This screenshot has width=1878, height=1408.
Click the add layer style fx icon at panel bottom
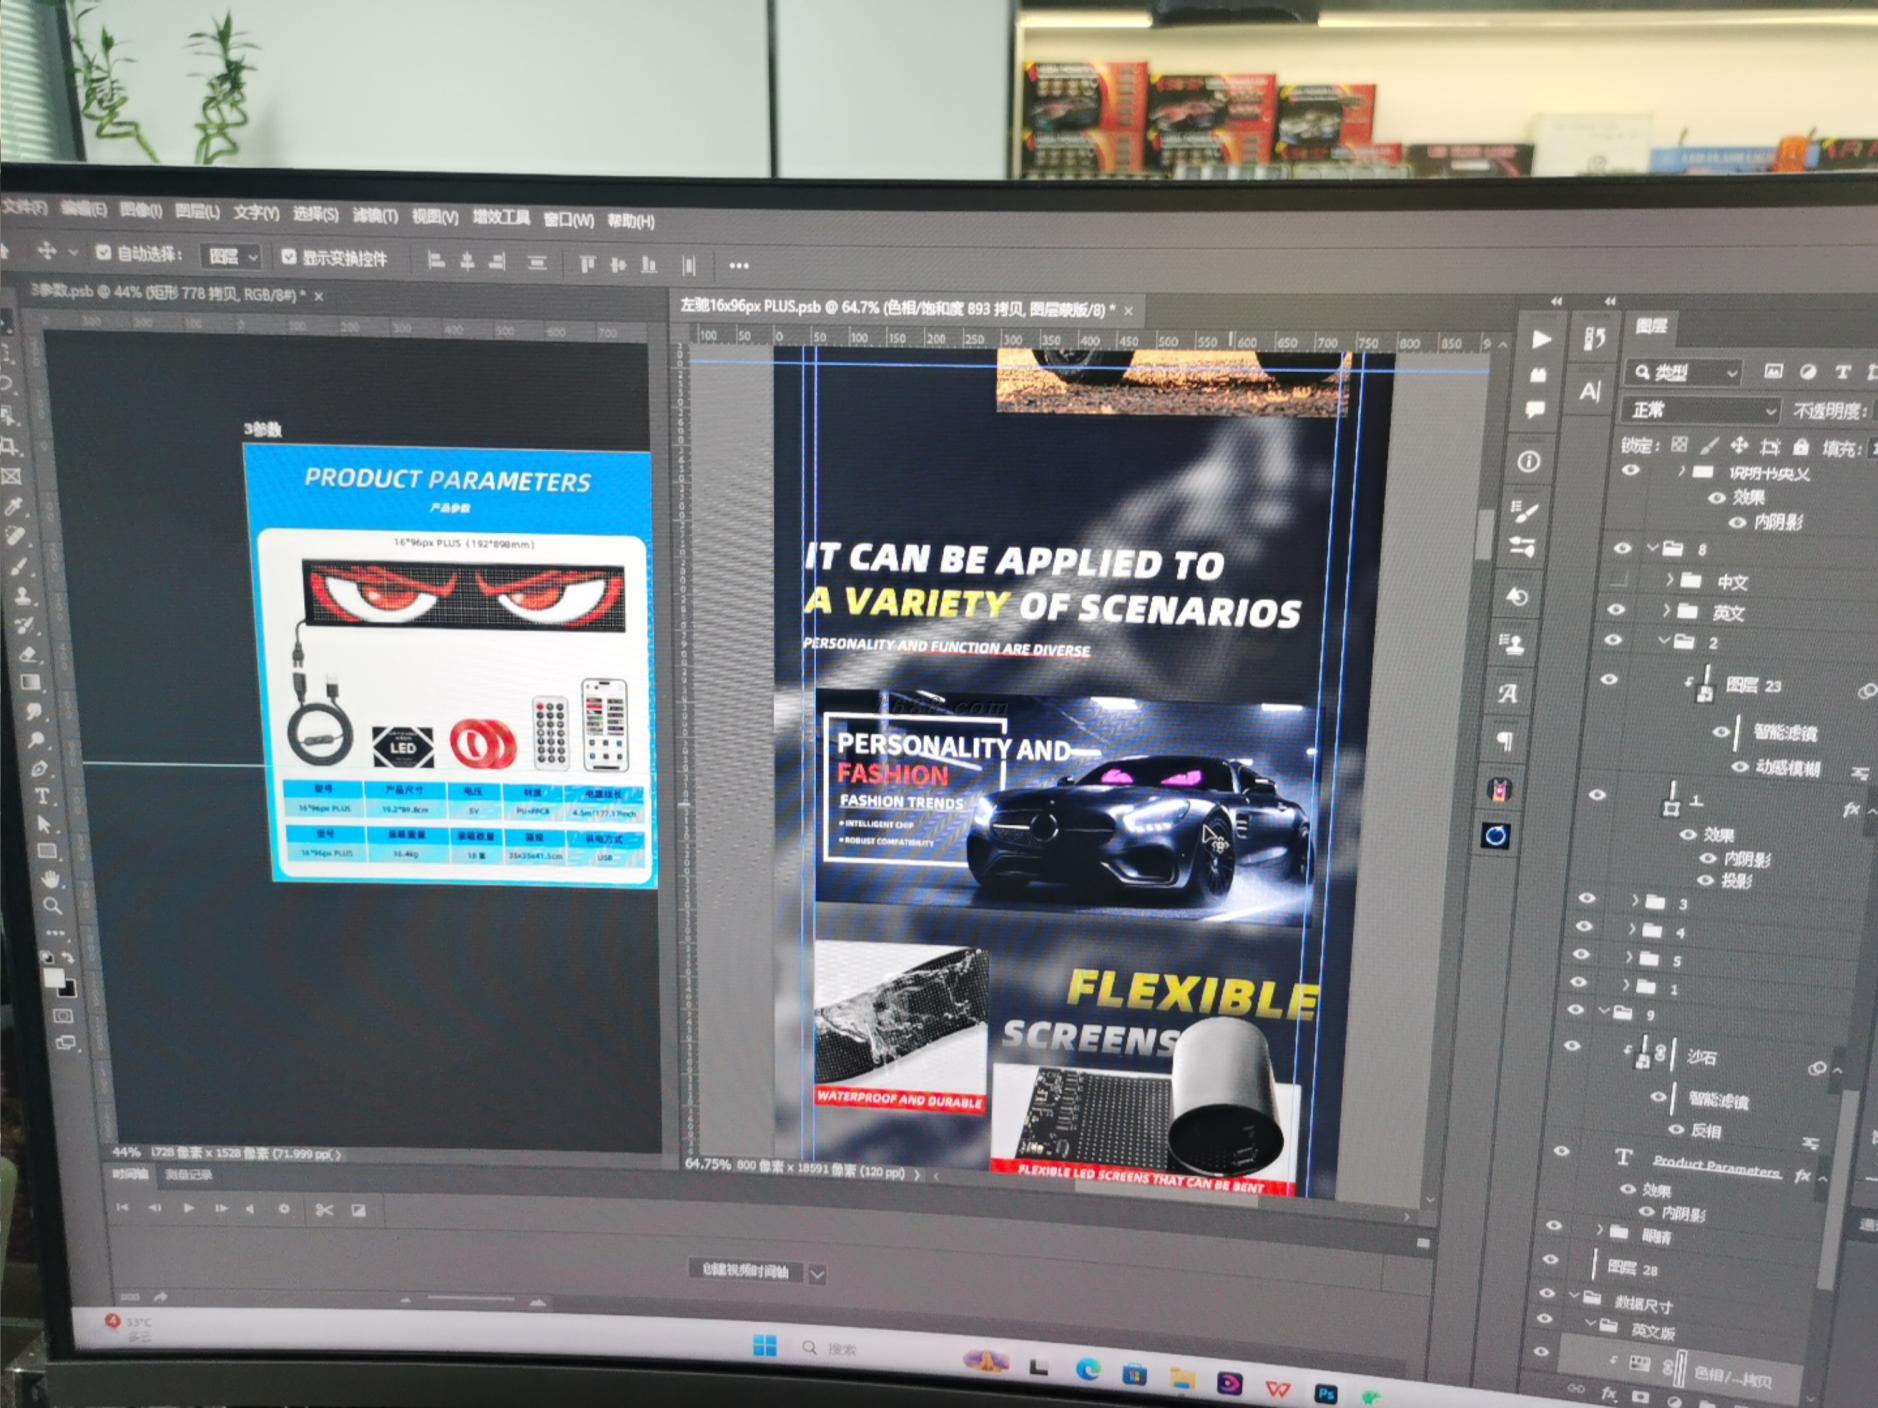tap(1609, 1394)
